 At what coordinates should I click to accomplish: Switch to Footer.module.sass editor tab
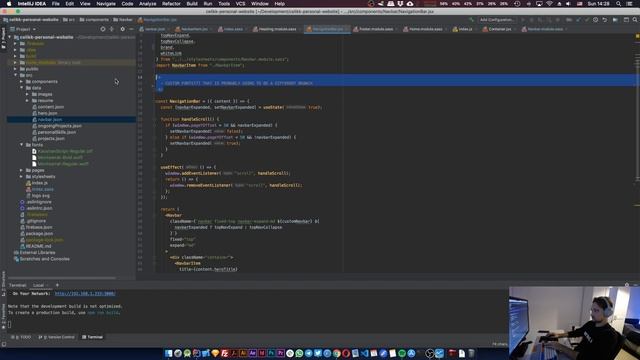point(376,29)
